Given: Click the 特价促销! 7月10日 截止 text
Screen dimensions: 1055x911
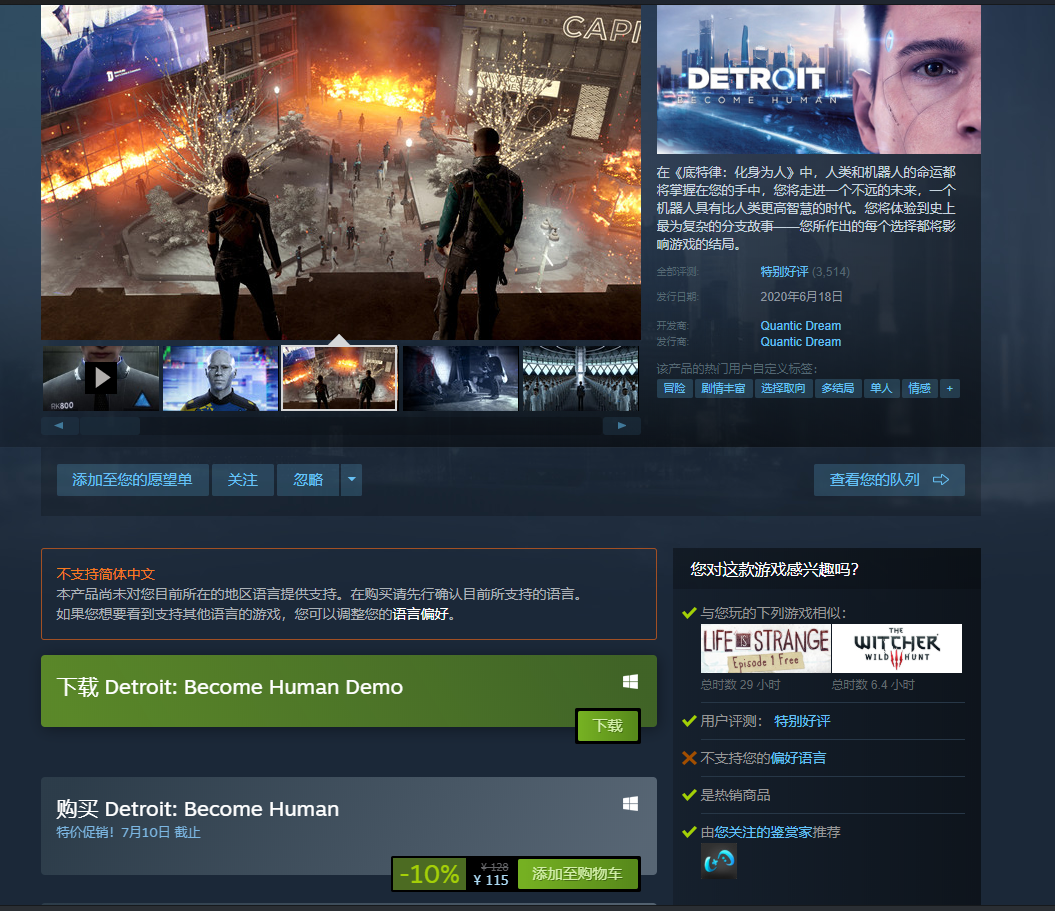Looking at the screenshot, I should pyautogui.click(x=129, y=832).
